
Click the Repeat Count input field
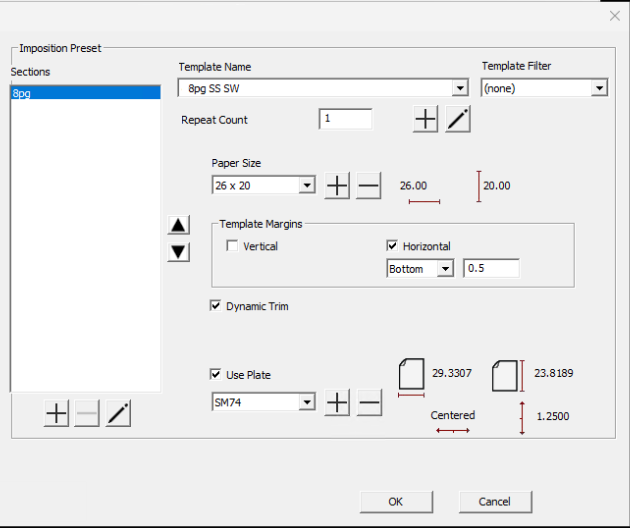click(346, 119)
